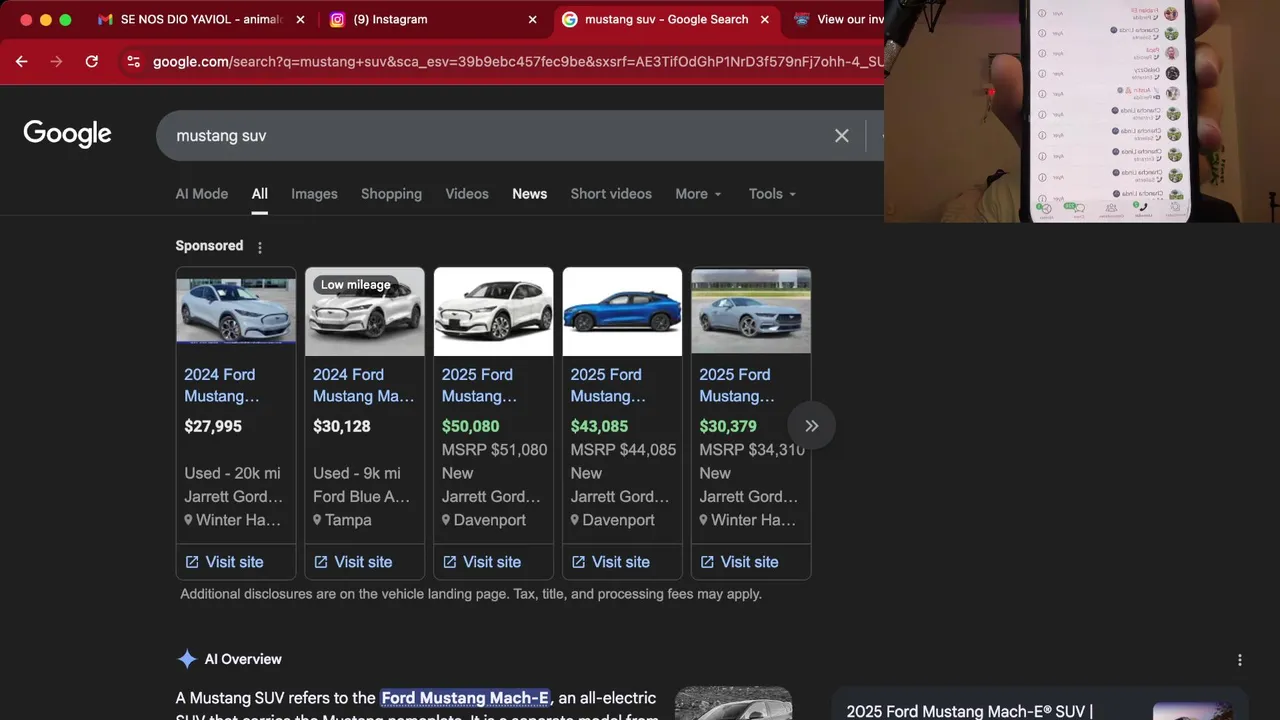Click the red macOS close window button
This screenshot has height=720, width=1280.
tap(26, 20)
